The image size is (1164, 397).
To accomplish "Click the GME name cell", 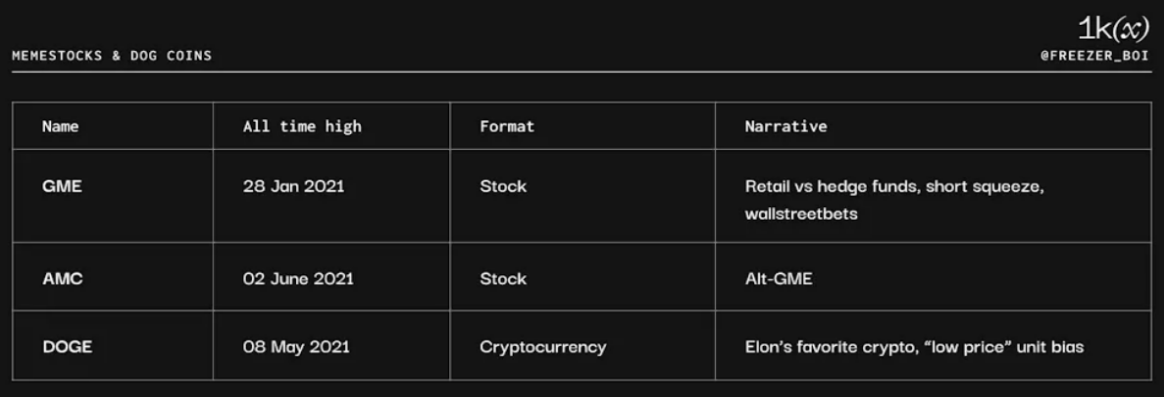I will 62,186.
